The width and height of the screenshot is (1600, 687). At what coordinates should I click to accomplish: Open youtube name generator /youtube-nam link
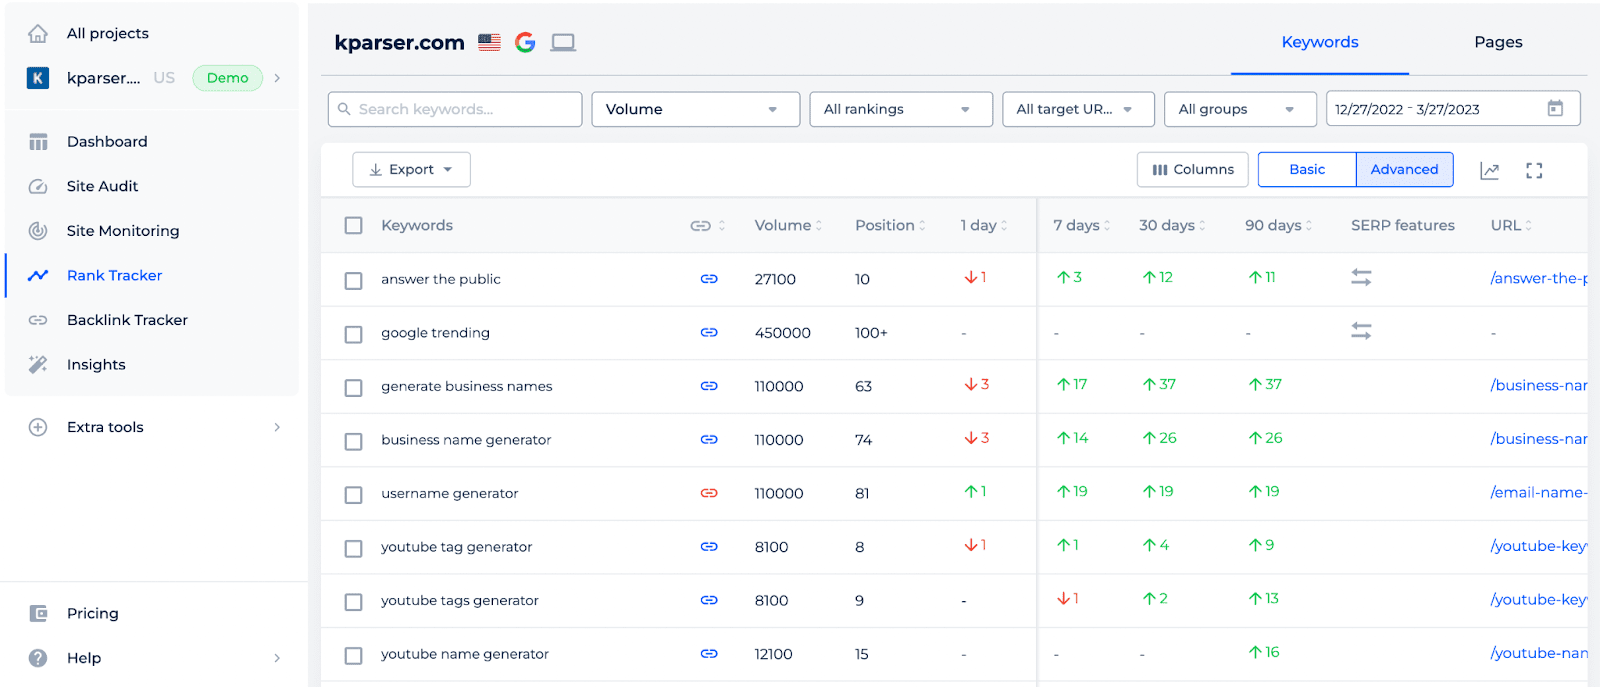[1538, 653]
